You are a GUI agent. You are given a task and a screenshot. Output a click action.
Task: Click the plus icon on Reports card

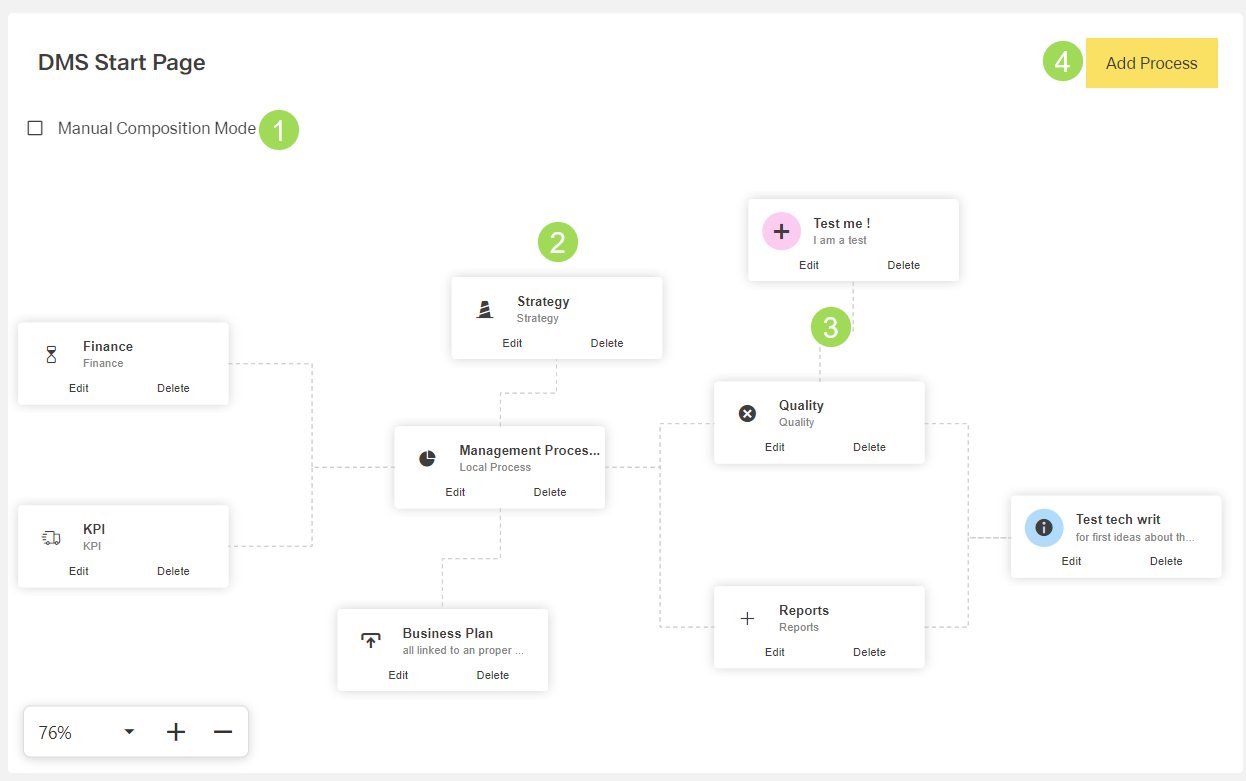pos(747,619)
